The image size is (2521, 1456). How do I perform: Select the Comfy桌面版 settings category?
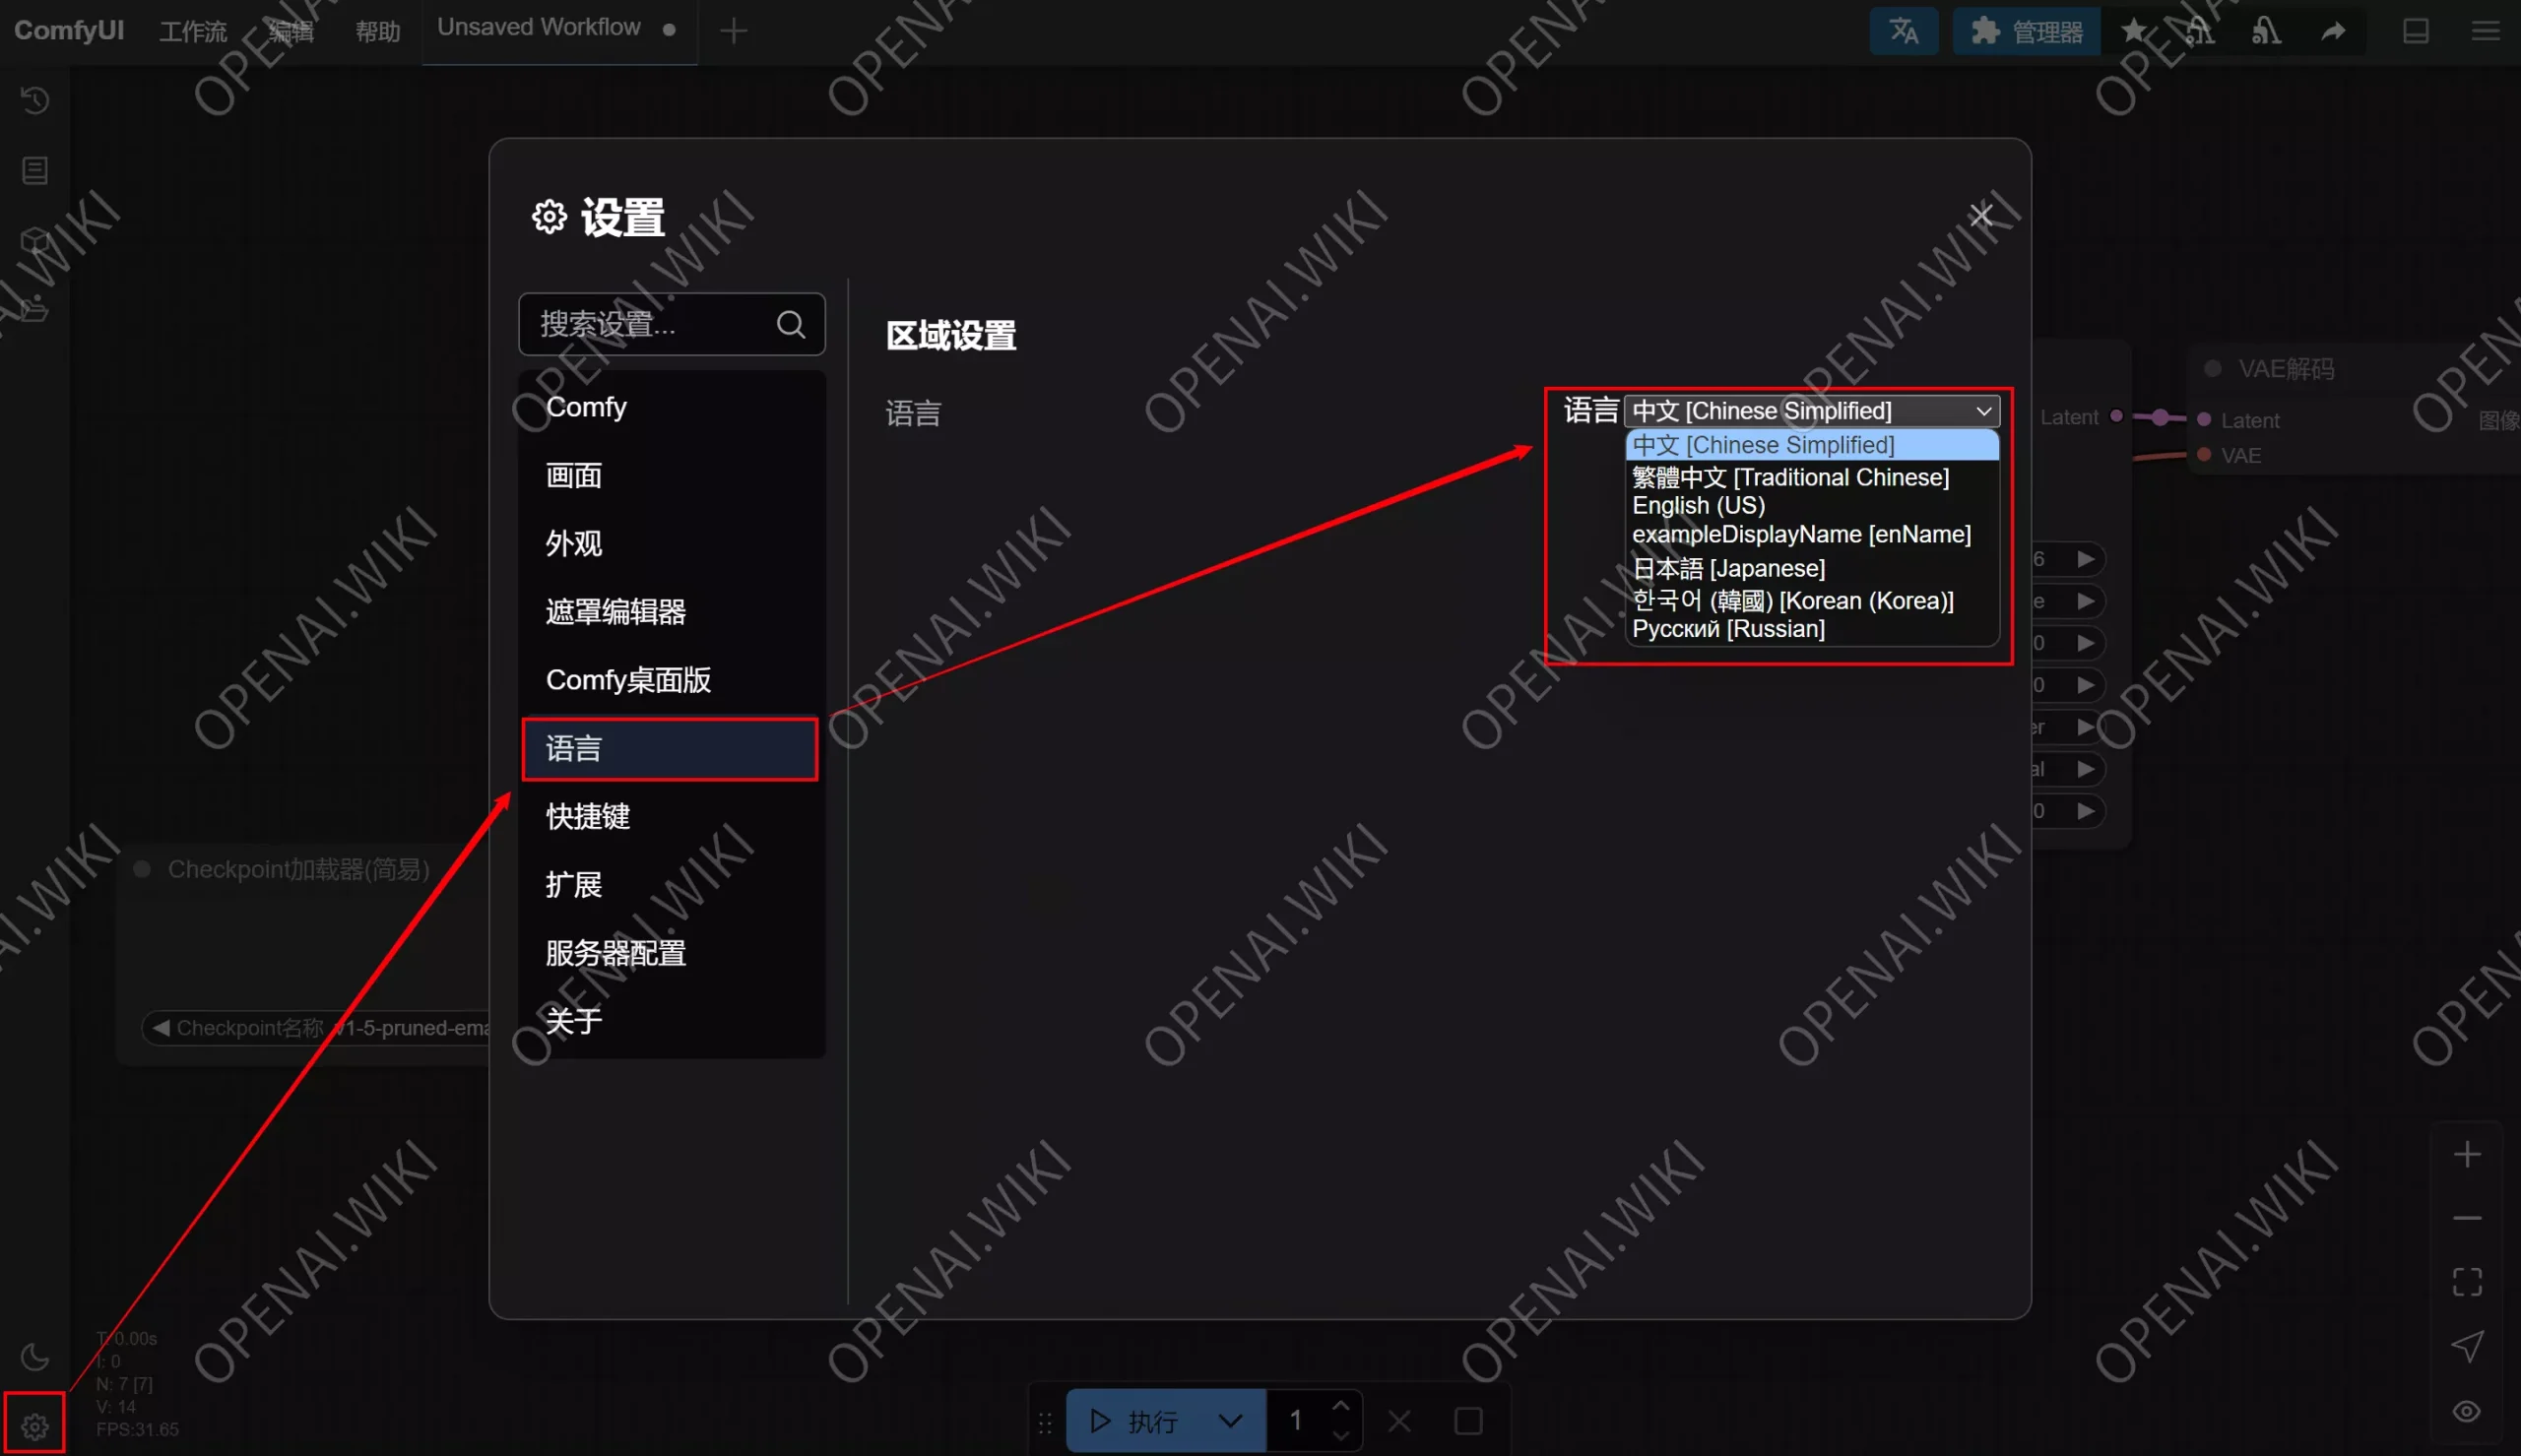672,680
